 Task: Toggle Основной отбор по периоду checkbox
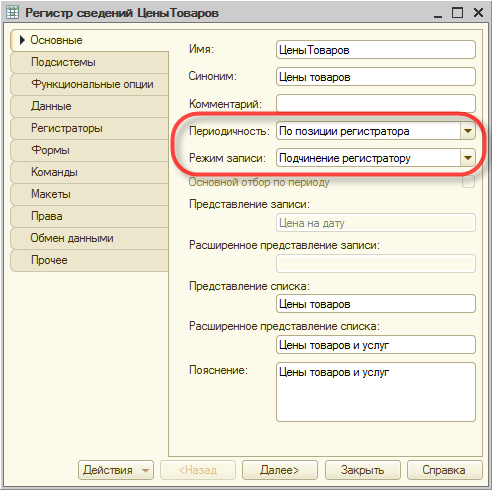(468, 182)
